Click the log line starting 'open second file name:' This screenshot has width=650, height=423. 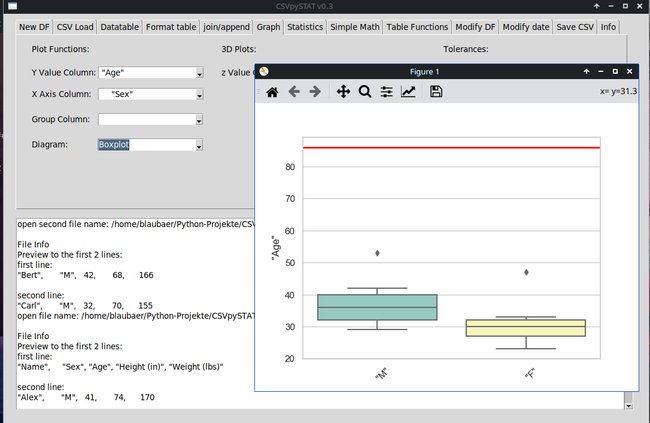point(136,224)
